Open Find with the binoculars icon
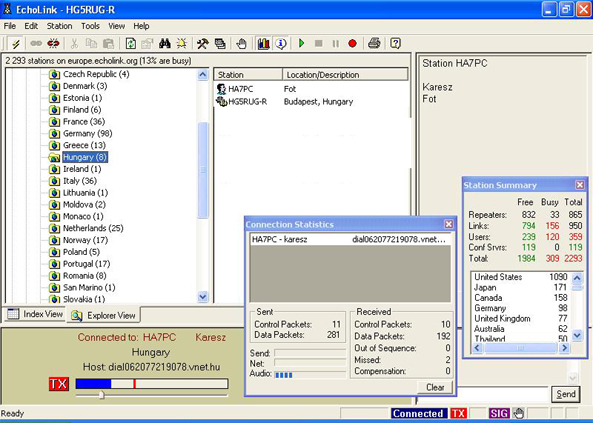Image resolution: width=593 pixels, height=423 pixels. pyautogui.click(x=165, y=44)
